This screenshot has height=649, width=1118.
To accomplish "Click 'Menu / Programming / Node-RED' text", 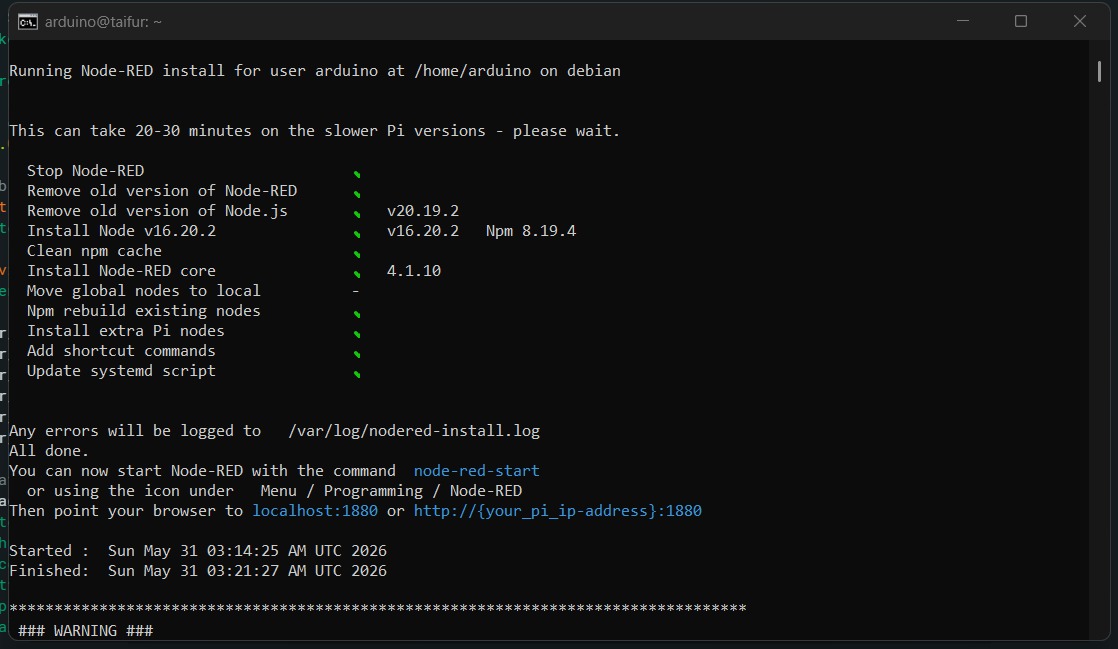I will (391, 491).
